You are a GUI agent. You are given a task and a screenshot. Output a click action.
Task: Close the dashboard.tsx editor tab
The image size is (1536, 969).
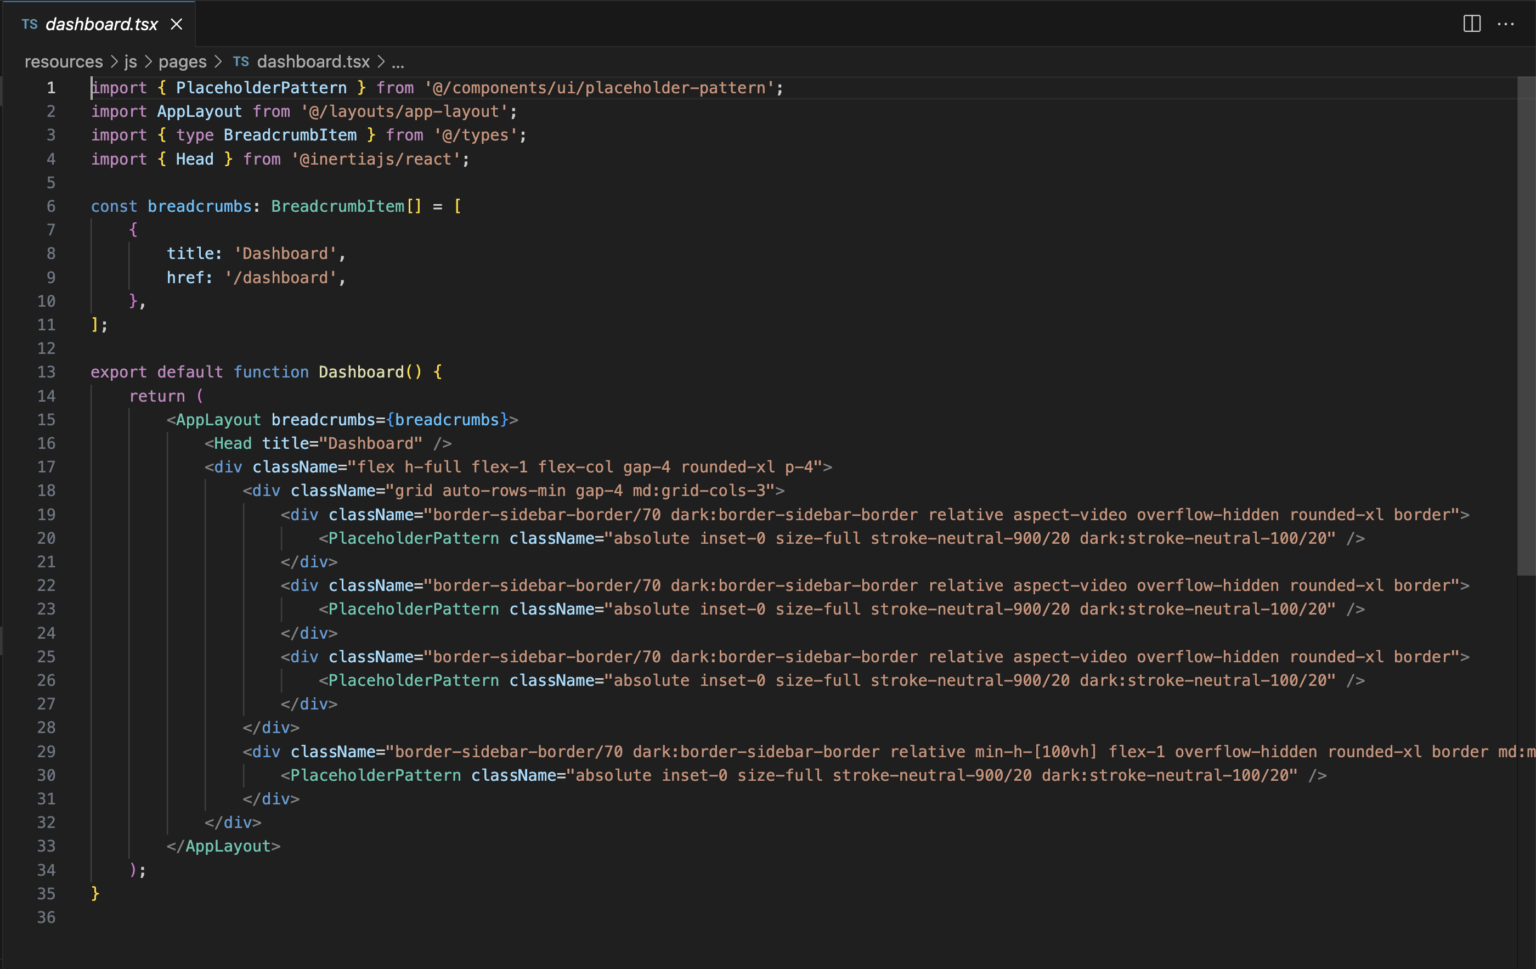(x=176, y=22)
